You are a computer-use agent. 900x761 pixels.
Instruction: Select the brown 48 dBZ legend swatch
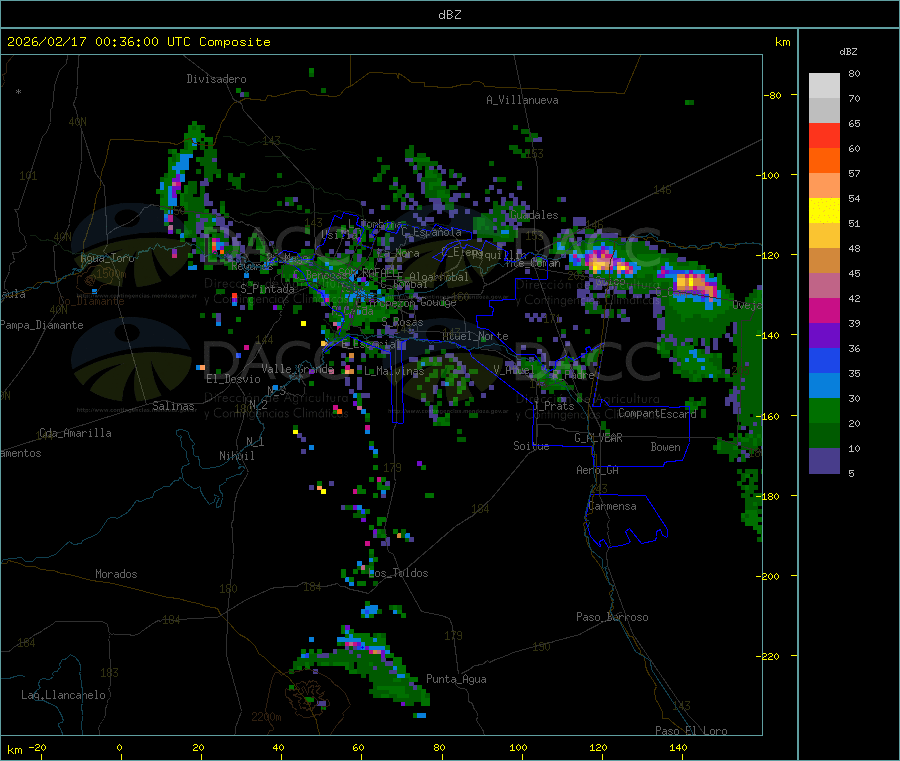pyautogui.click(x=824, y=261)
